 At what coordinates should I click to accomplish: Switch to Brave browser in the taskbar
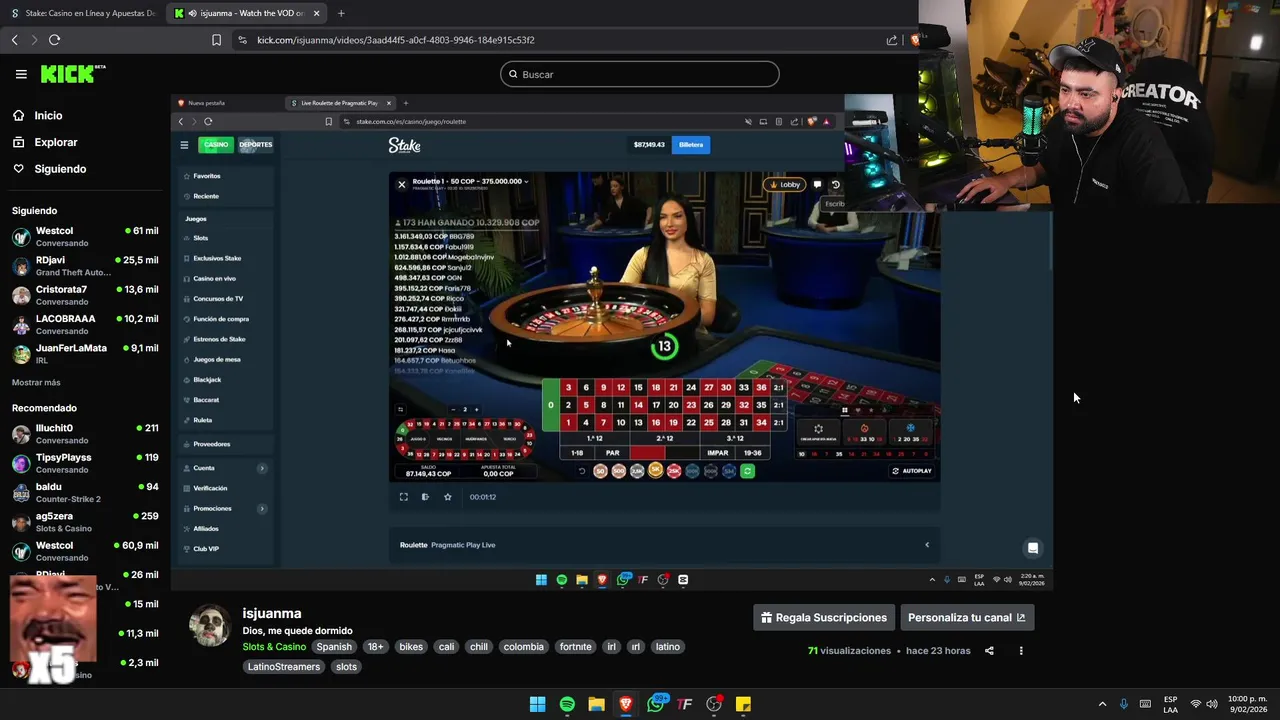point(626,704)
